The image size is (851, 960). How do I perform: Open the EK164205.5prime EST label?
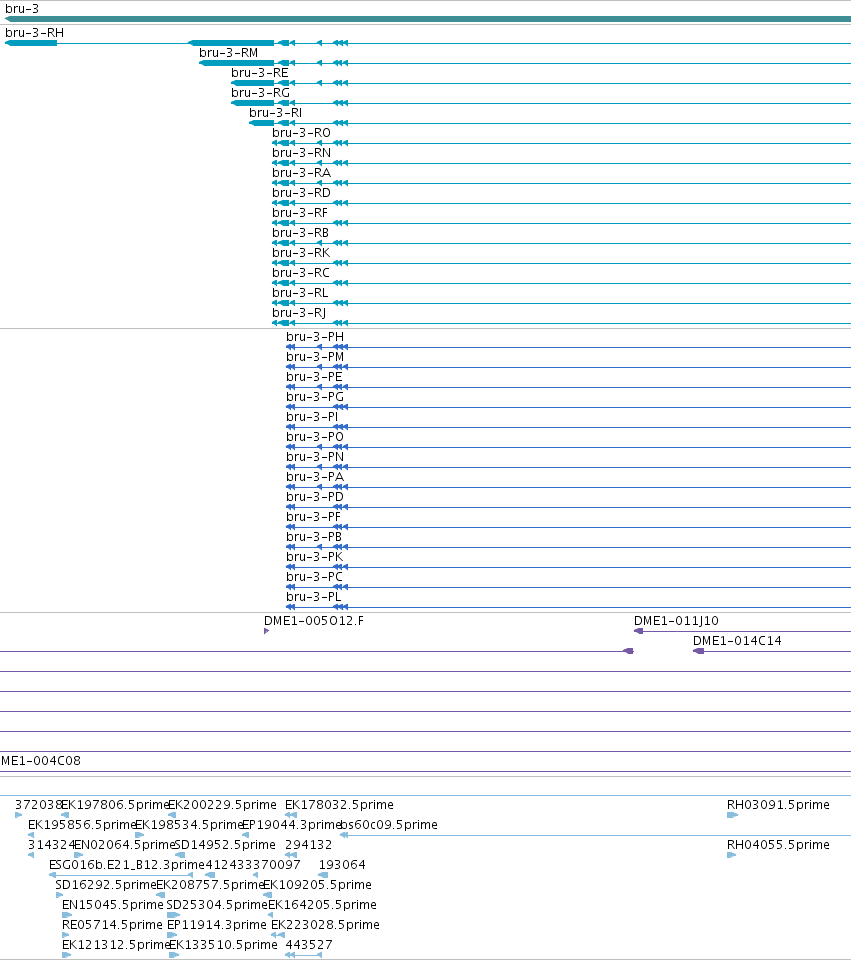pyautogui.click(x=323, y=905)
